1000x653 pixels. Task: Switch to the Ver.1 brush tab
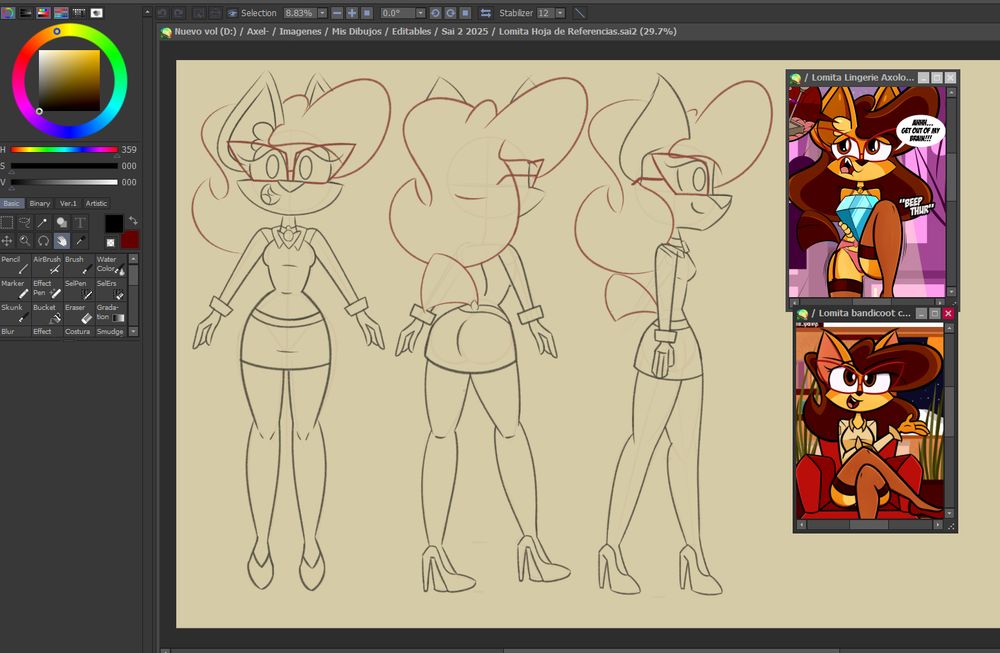tap(68, 203)
